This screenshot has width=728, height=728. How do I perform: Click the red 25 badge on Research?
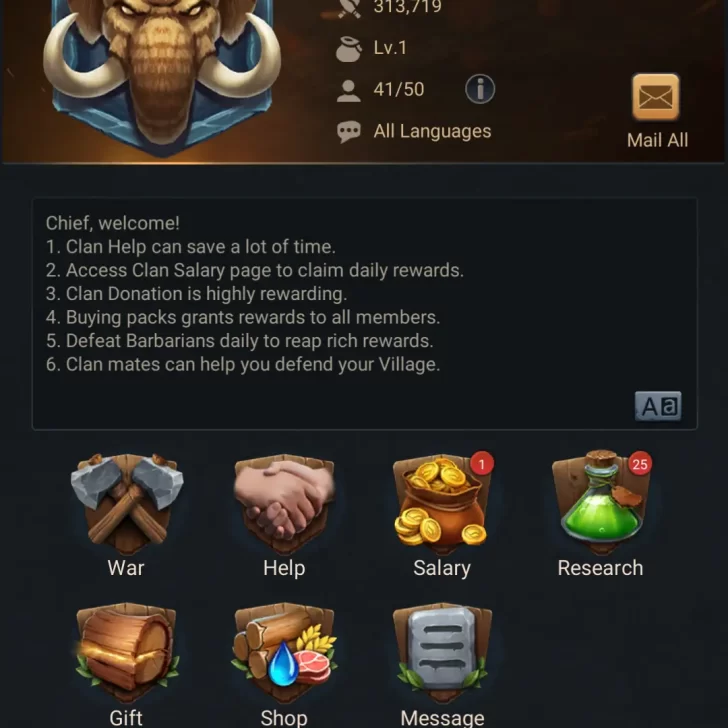click(640, 464)
